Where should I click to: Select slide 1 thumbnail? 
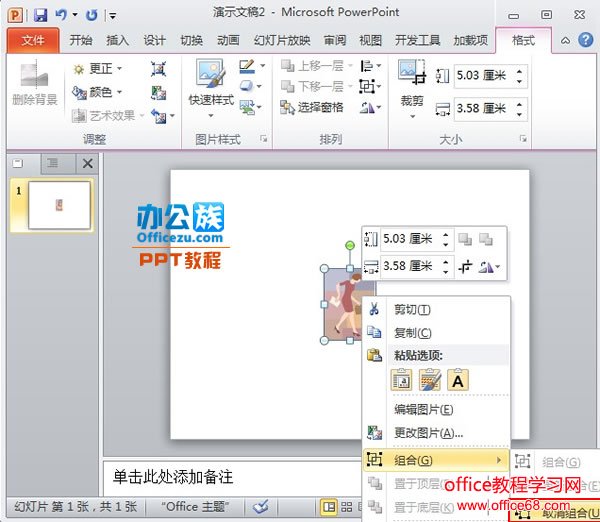click(x=59, y=205)
